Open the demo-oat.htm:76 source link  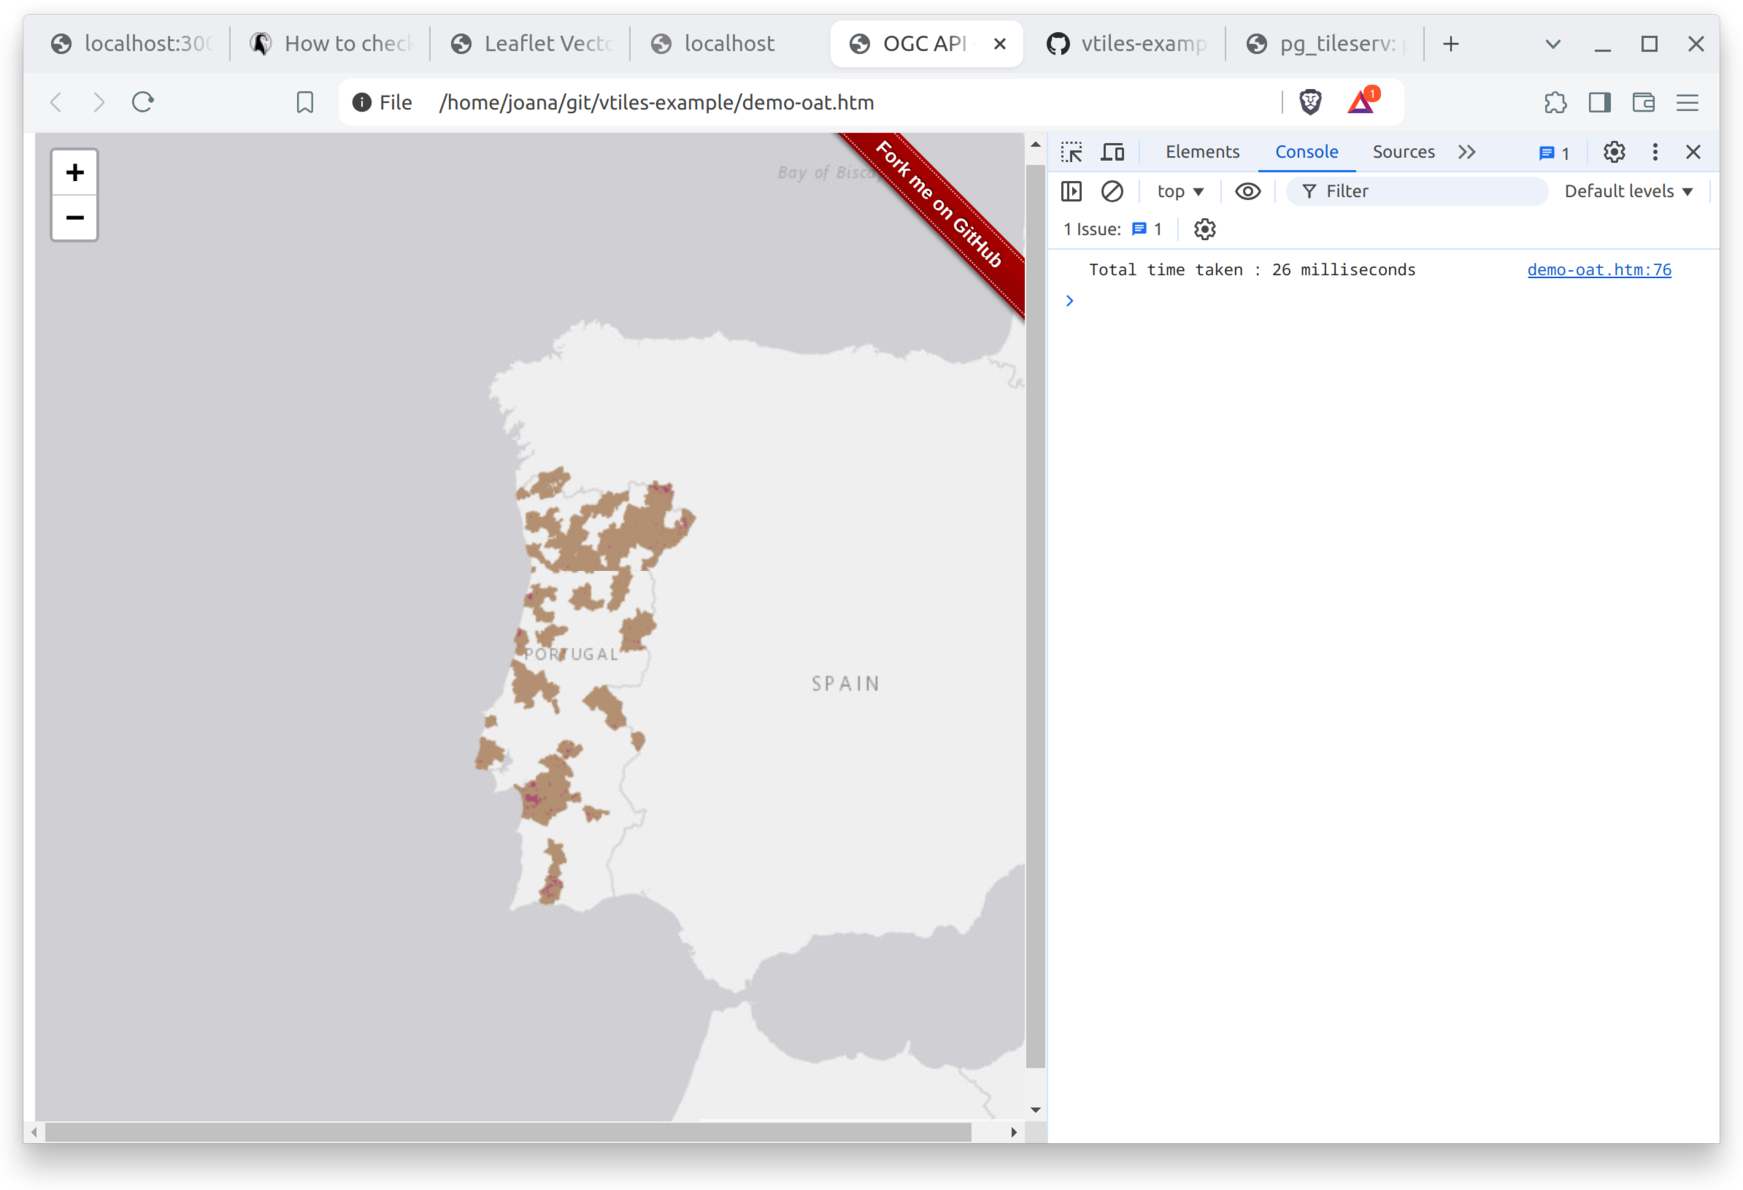coord(1599,270)
